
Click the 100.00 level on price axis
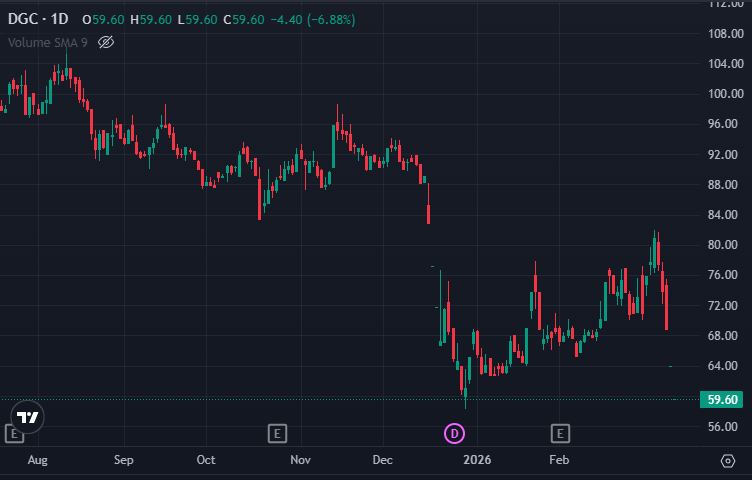click(x=722, y=94)
